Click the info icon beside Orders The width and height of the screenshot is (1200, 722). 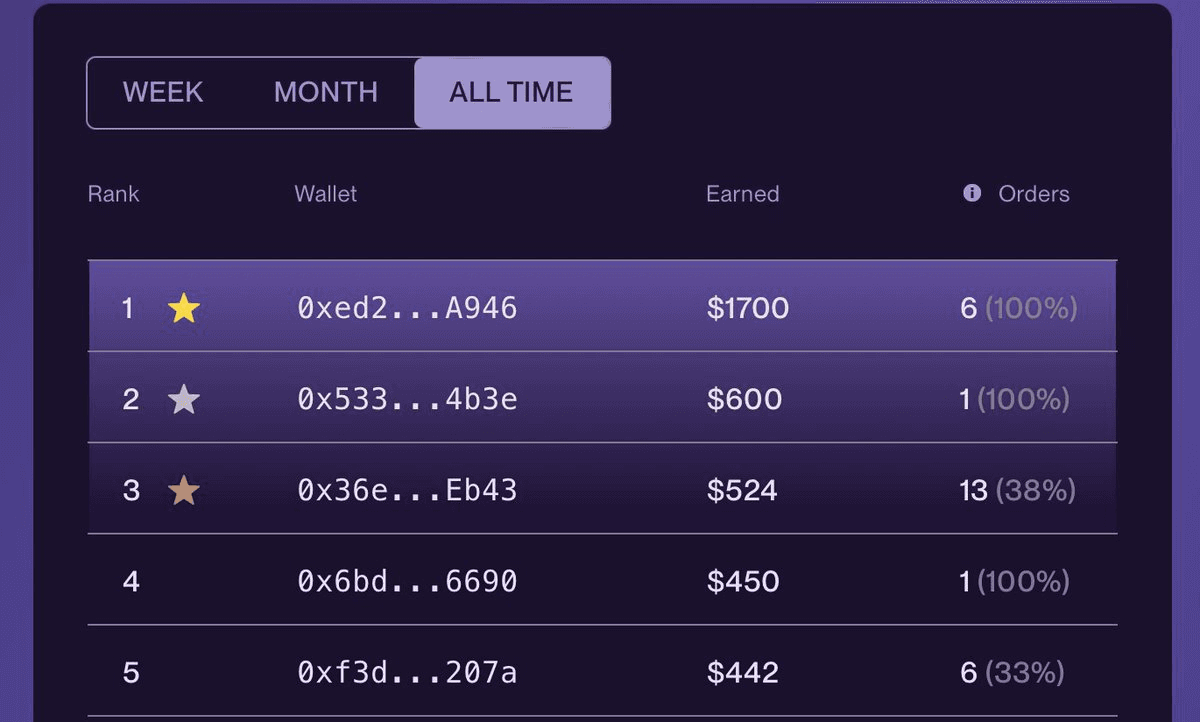972,193
